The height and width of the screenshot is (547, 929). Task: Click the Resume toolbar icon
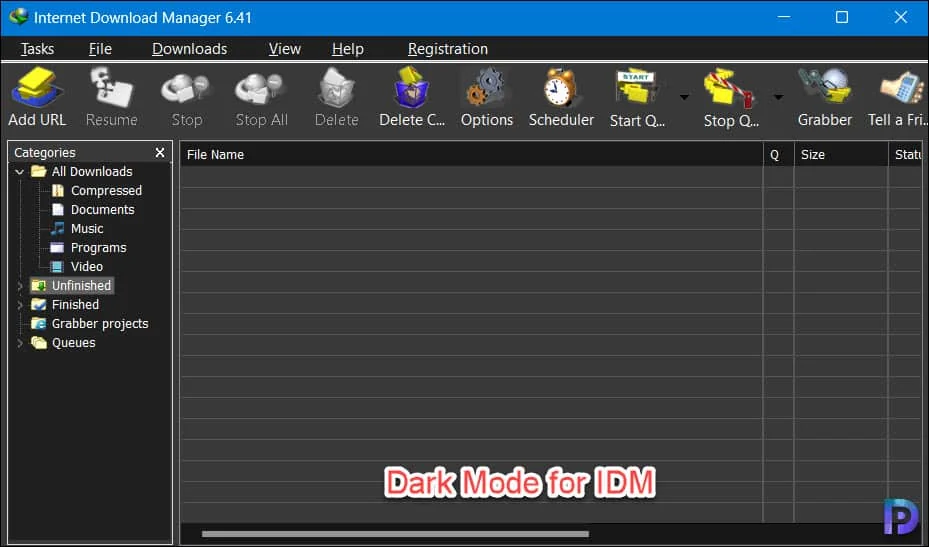111,88
